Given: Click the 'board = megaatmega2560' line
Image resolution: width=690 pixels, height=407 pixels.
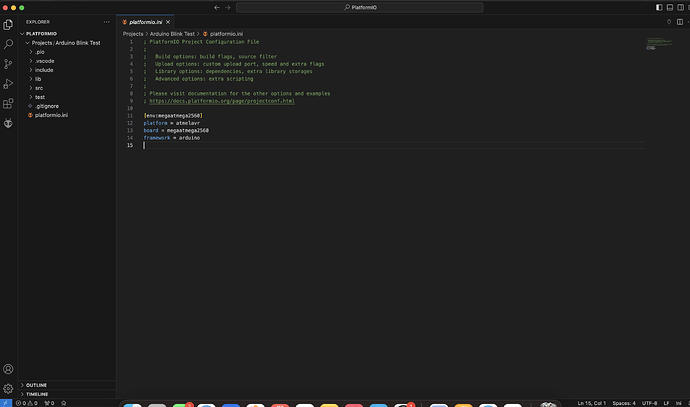Looking at the screenshot, I should tap(176, 131).
